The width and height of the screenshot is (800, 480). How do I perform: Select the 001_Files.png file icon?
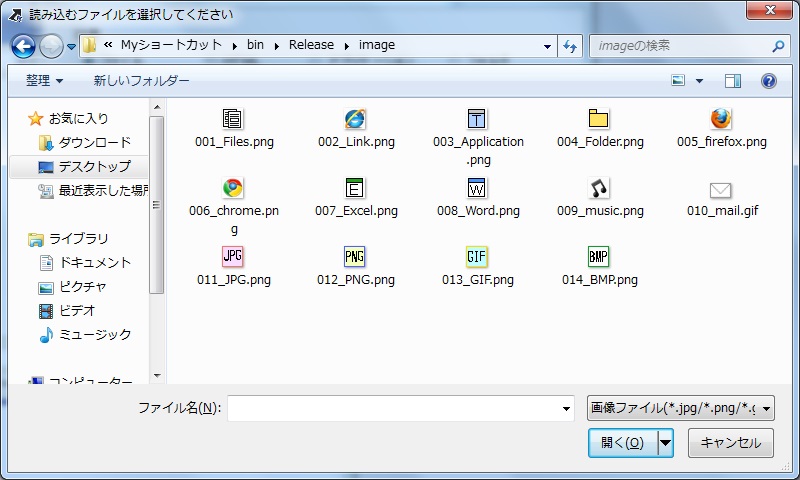(x=233, y=118)
